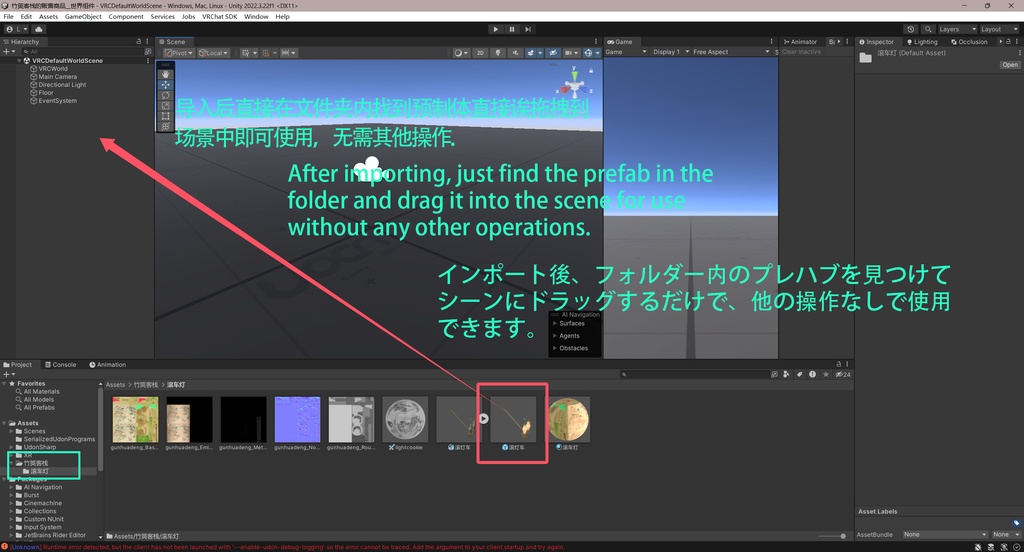Open the draw mode shading dropdown
The height and width of the screenshot is (552, 1024).
pyautogui.click(x=461, y=53)
